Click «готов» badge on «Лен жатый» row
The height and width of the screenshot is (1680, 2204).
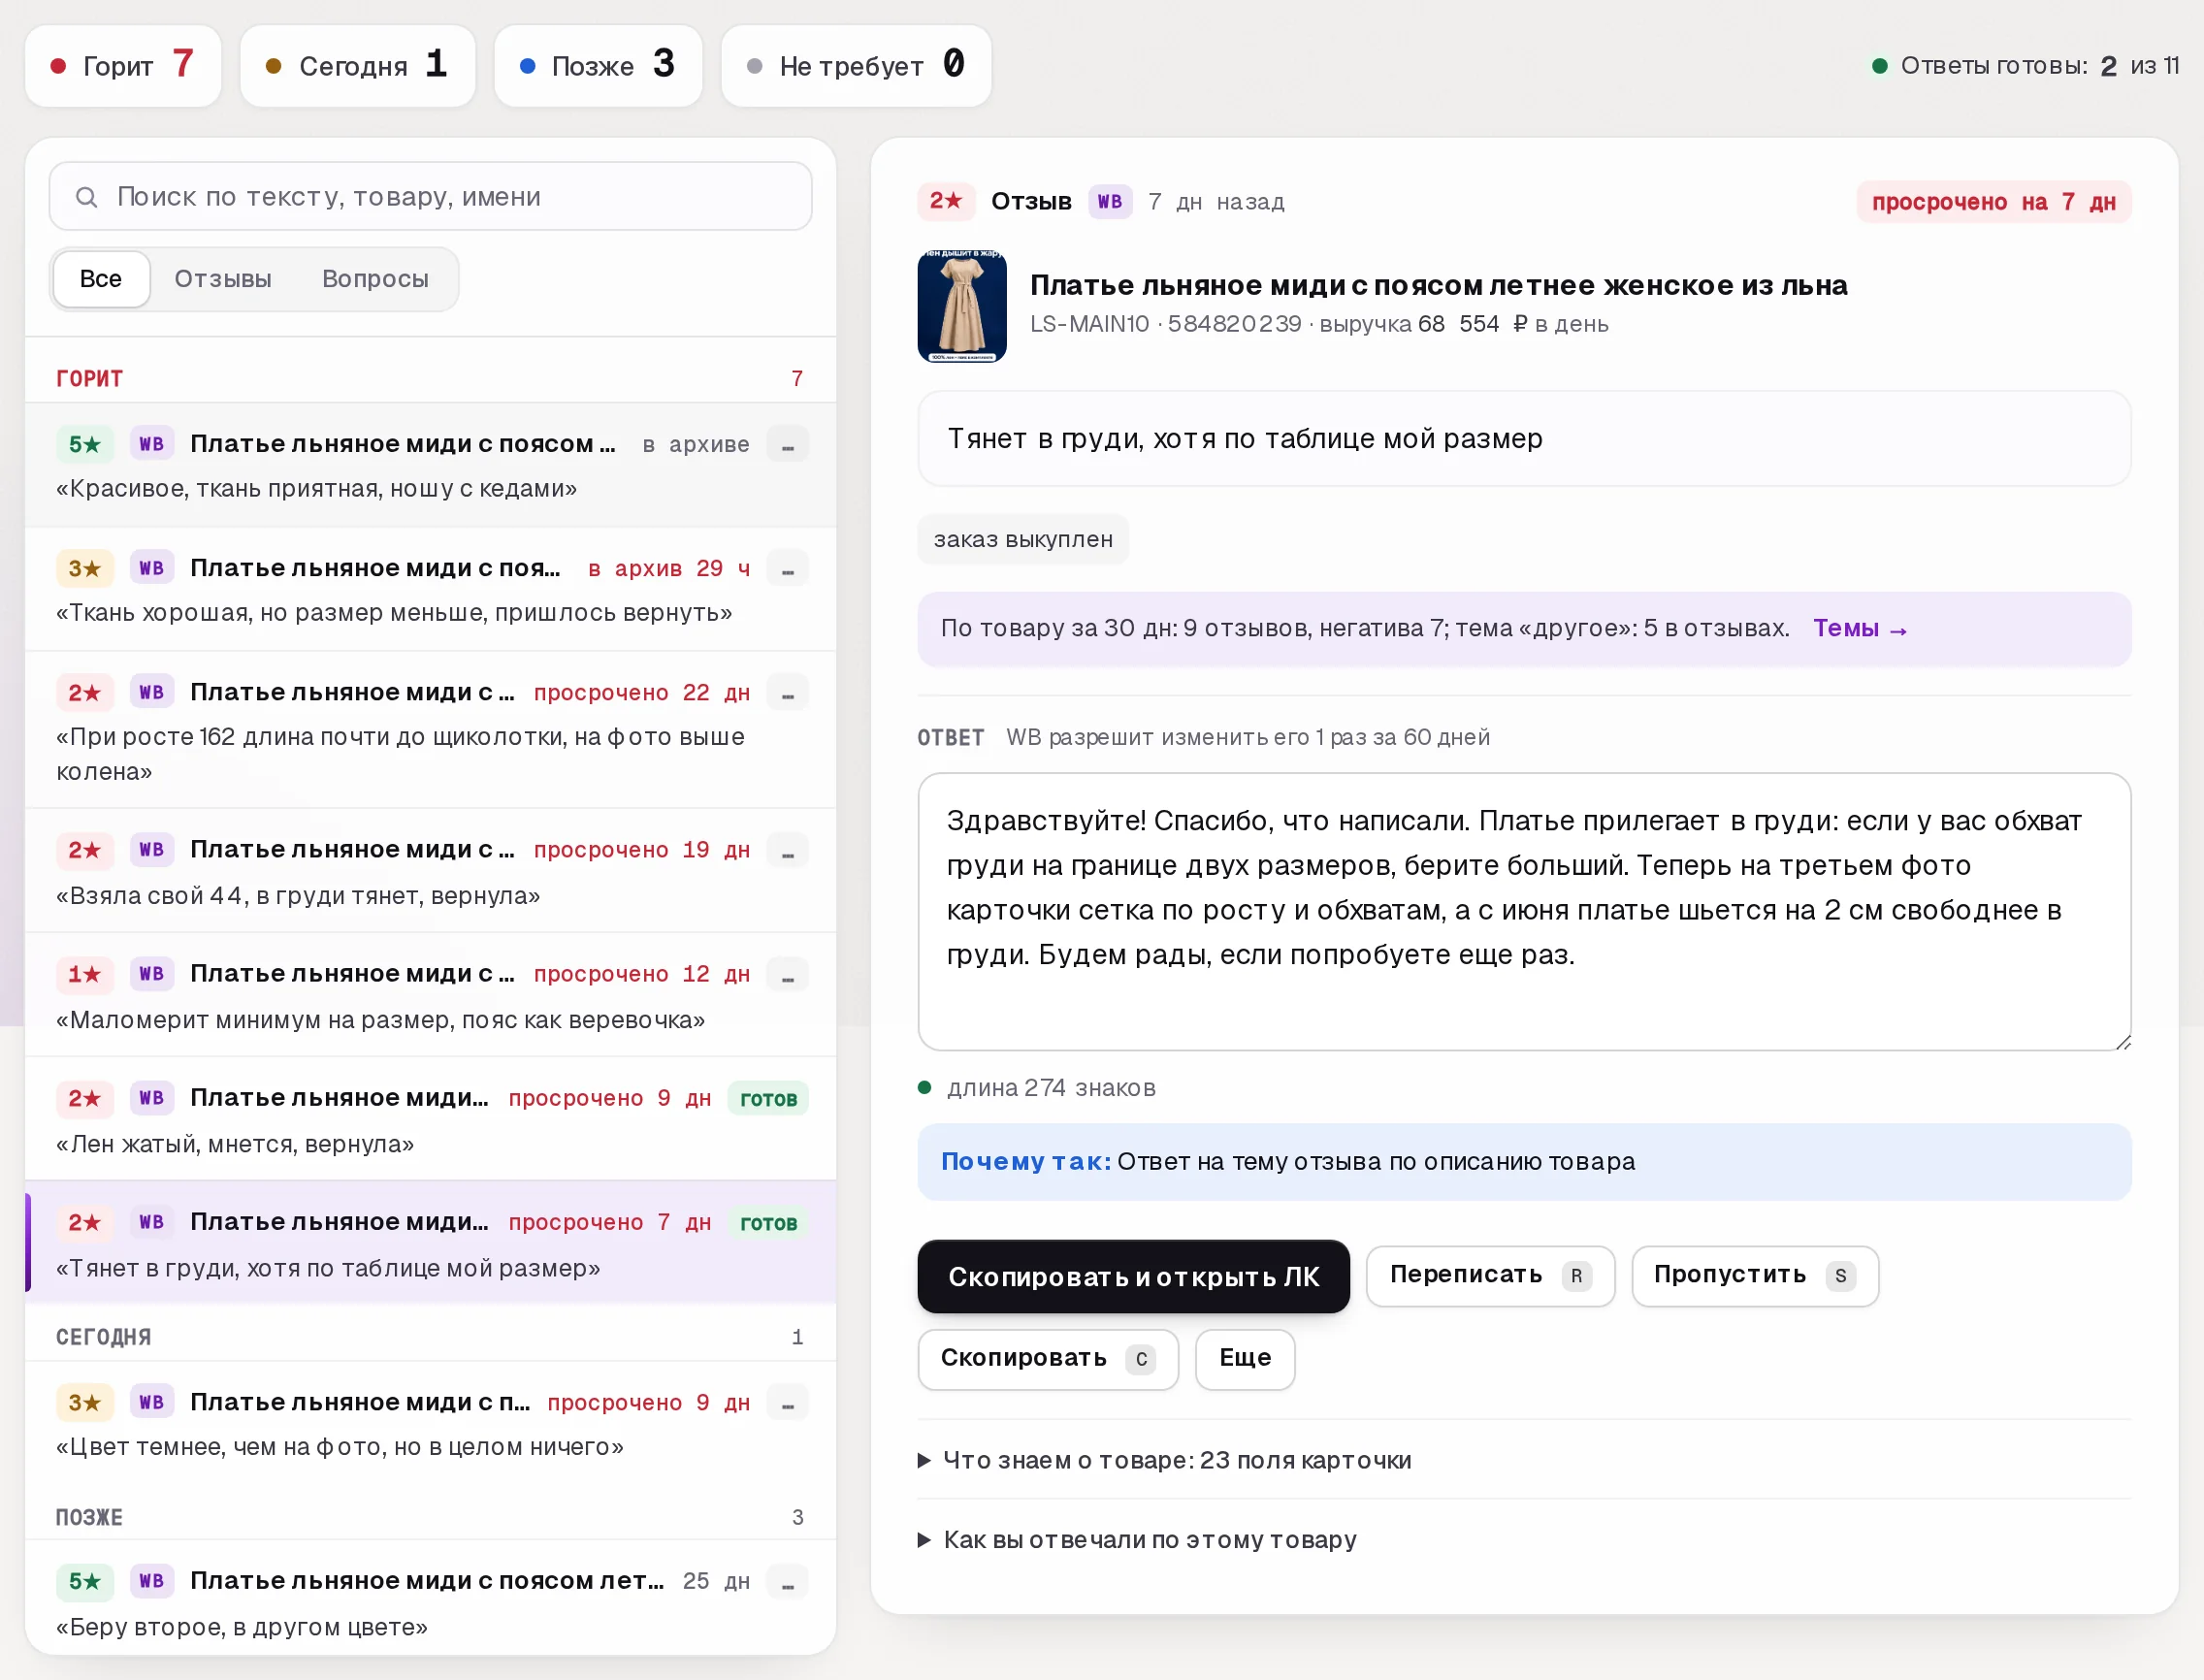pos(768,1098)
